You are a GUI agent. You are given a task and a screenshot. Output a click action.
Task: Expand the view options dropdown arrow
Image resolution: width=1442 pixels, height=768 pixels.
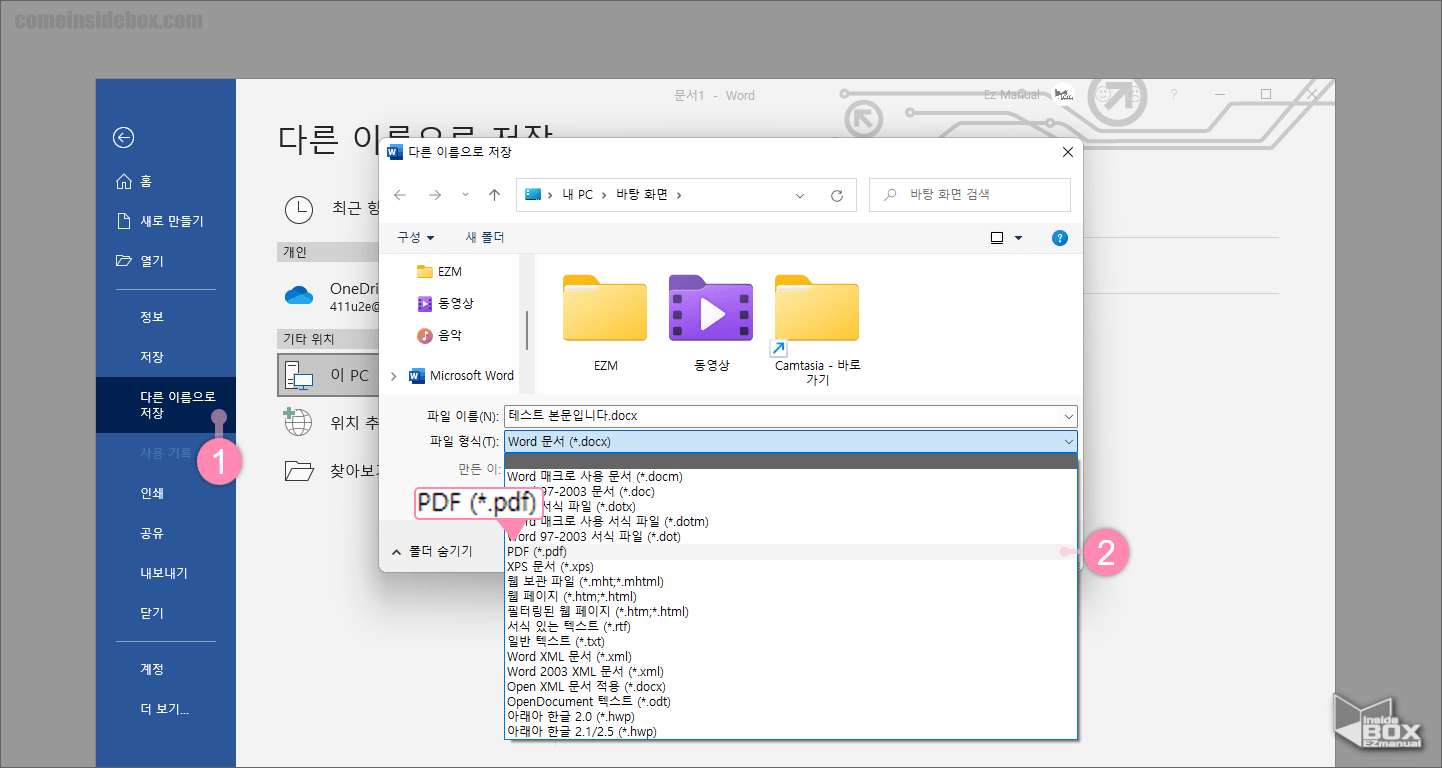pos(1019,238)
